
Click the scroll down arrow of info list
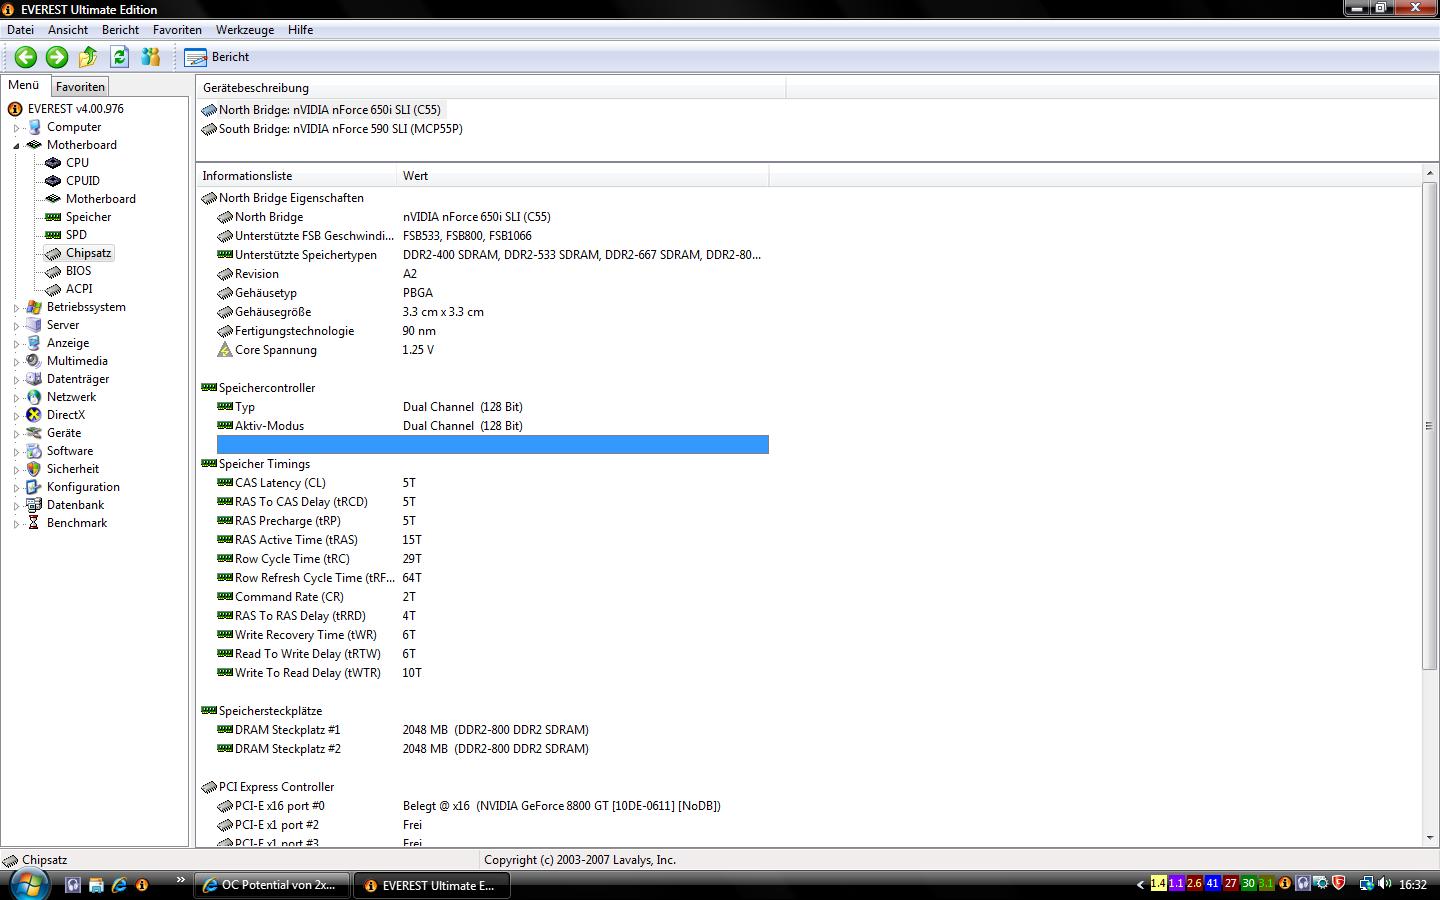click(x=1429, y=838)
